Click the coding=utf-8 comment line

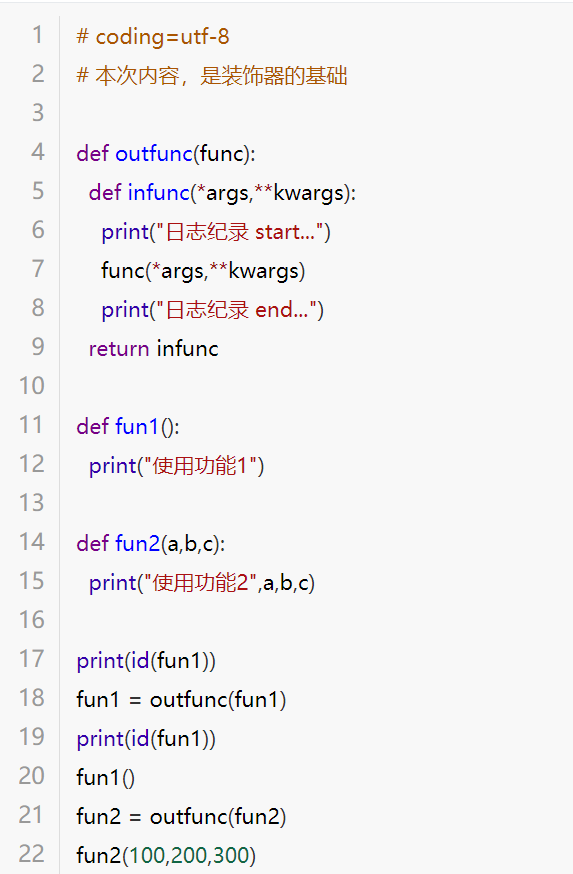[x=153, y=37]
